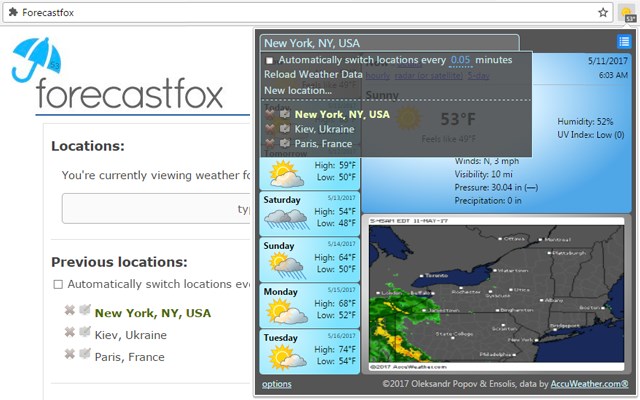Image resolution: width=640 pixels, height=400 pixels.
Task: Click edit icon next to Kiev on page
Action: click(x=84, y=331)
